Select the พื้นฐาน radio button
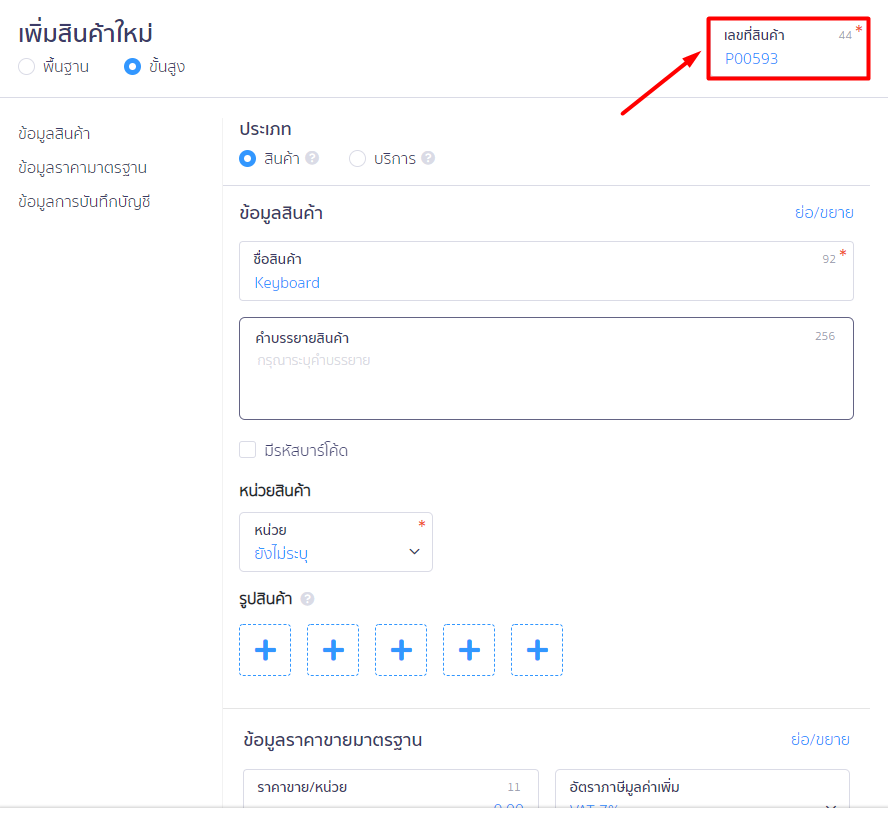 click(x=25, y=67)
